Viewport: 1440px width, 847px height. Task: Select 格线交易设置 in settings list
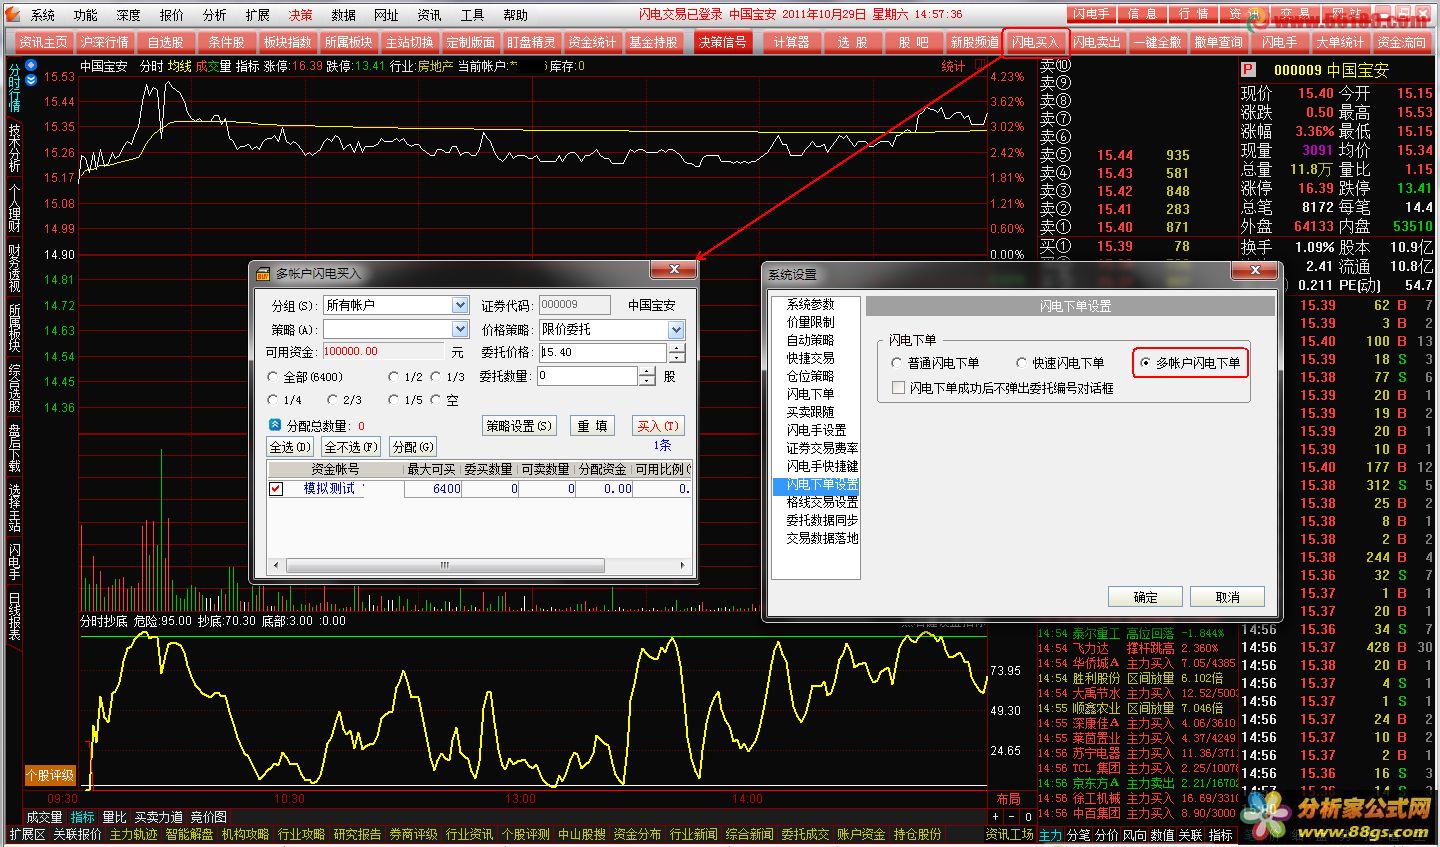click(822, 502)
